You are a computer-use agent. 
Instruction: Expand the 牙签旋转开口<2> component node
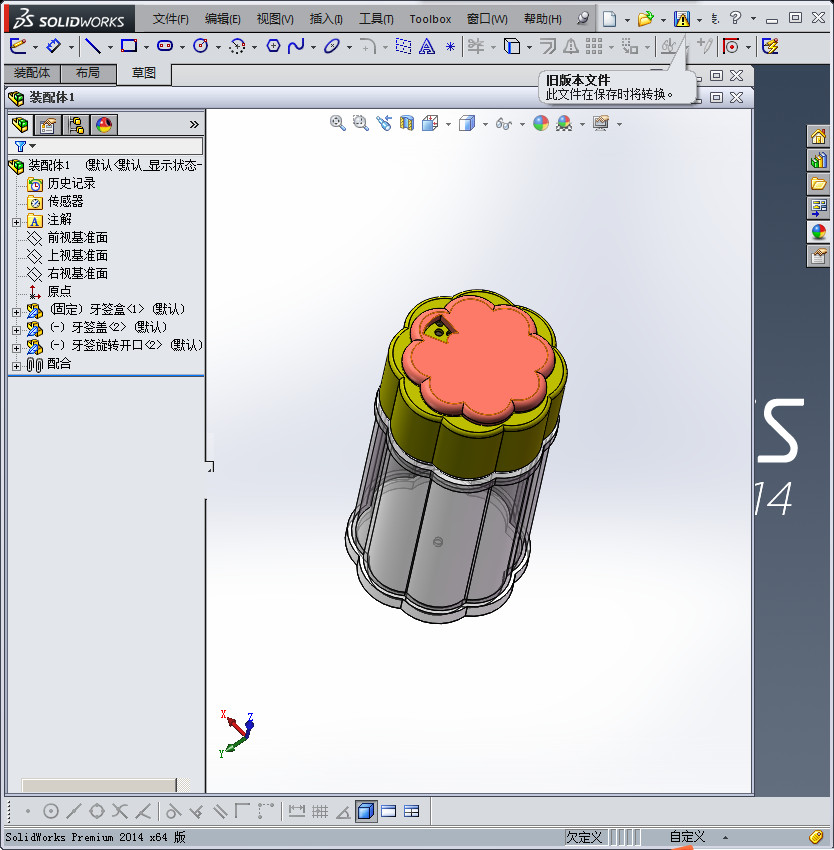[x=16, y=347]
